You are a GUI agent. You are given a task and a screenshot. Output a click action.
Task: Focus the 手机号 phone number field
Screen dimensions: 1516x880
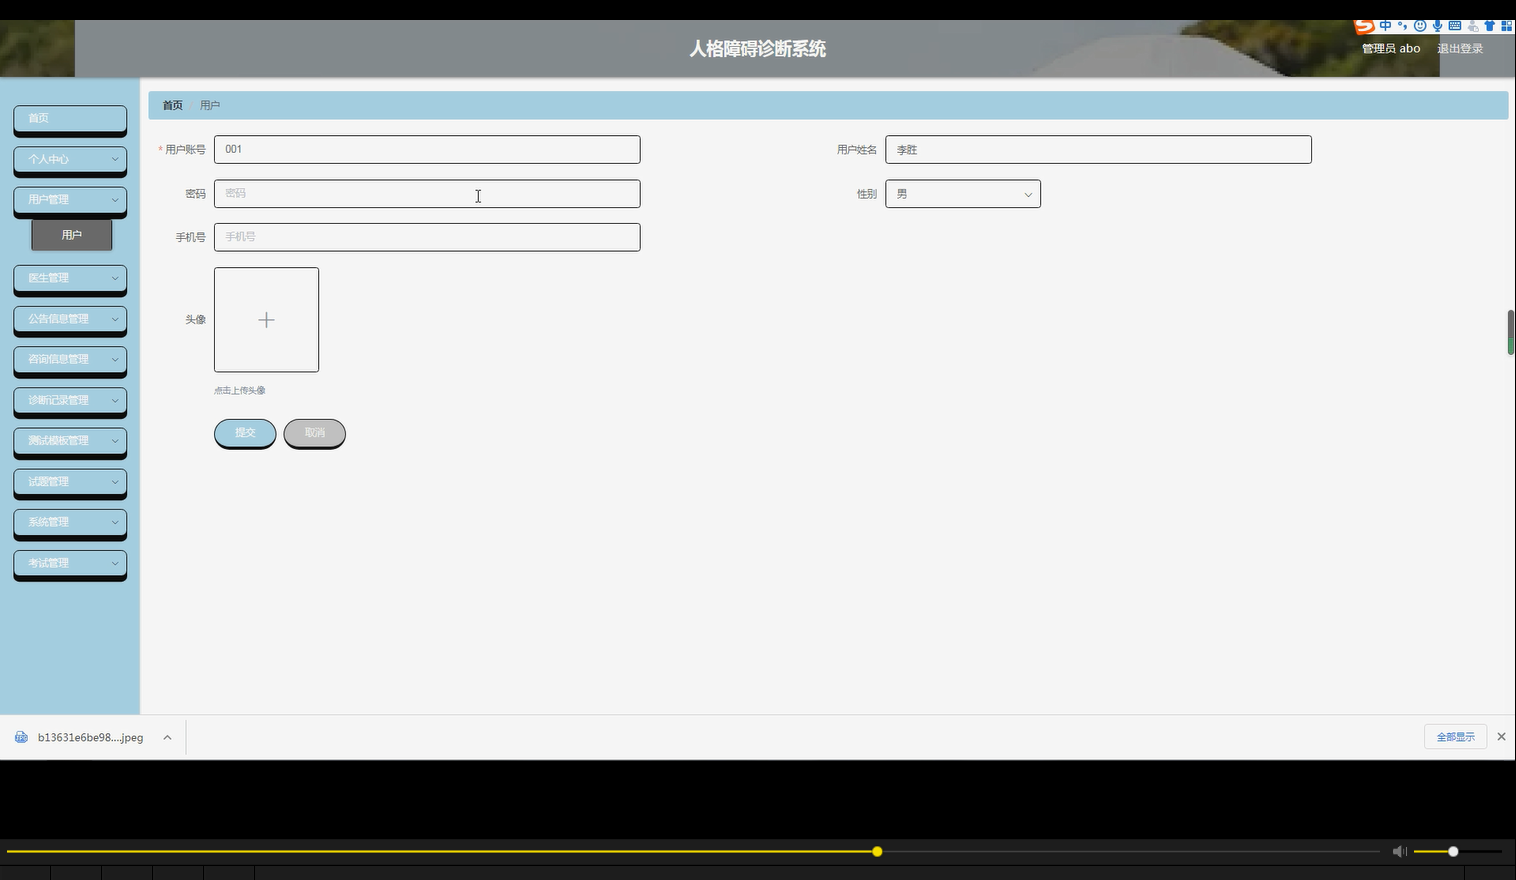tap(427, 237)
